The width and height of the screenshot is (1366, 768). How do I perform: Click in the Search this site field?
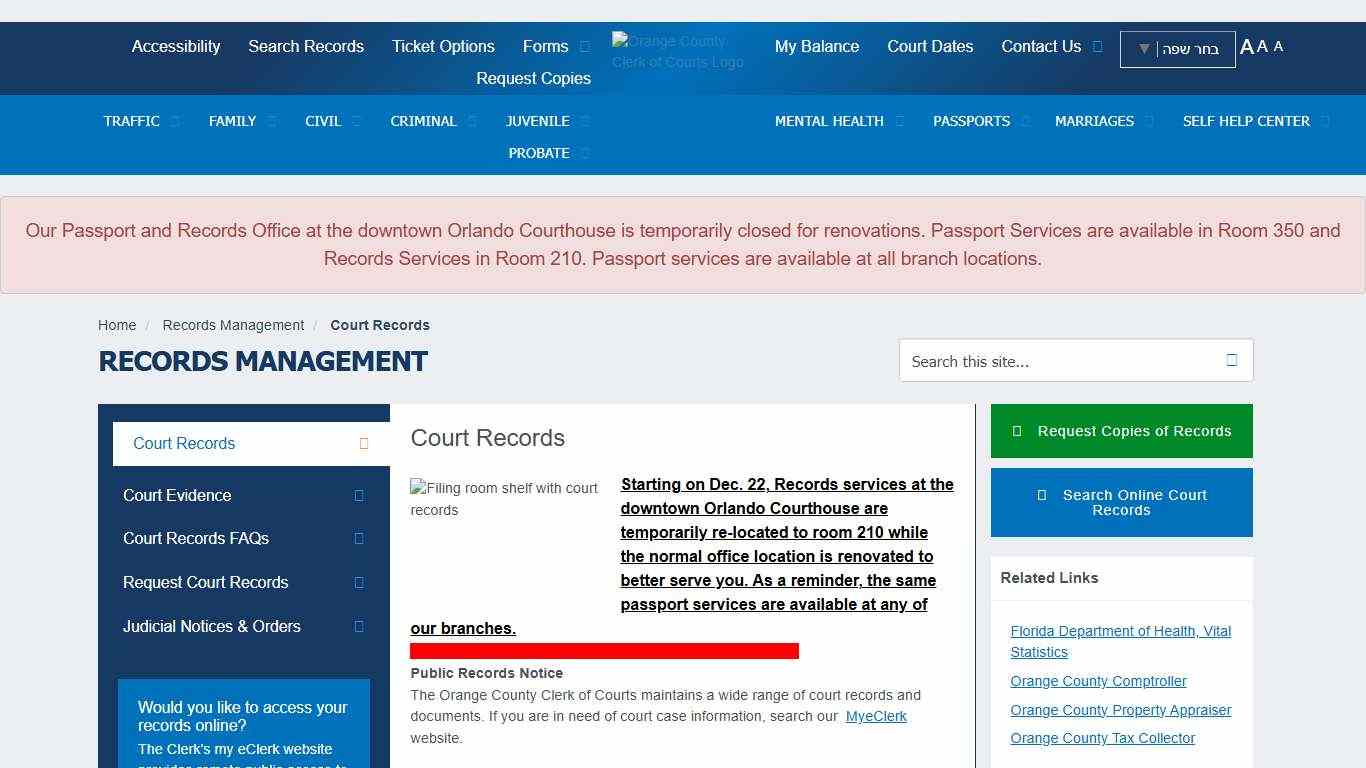1060,361
